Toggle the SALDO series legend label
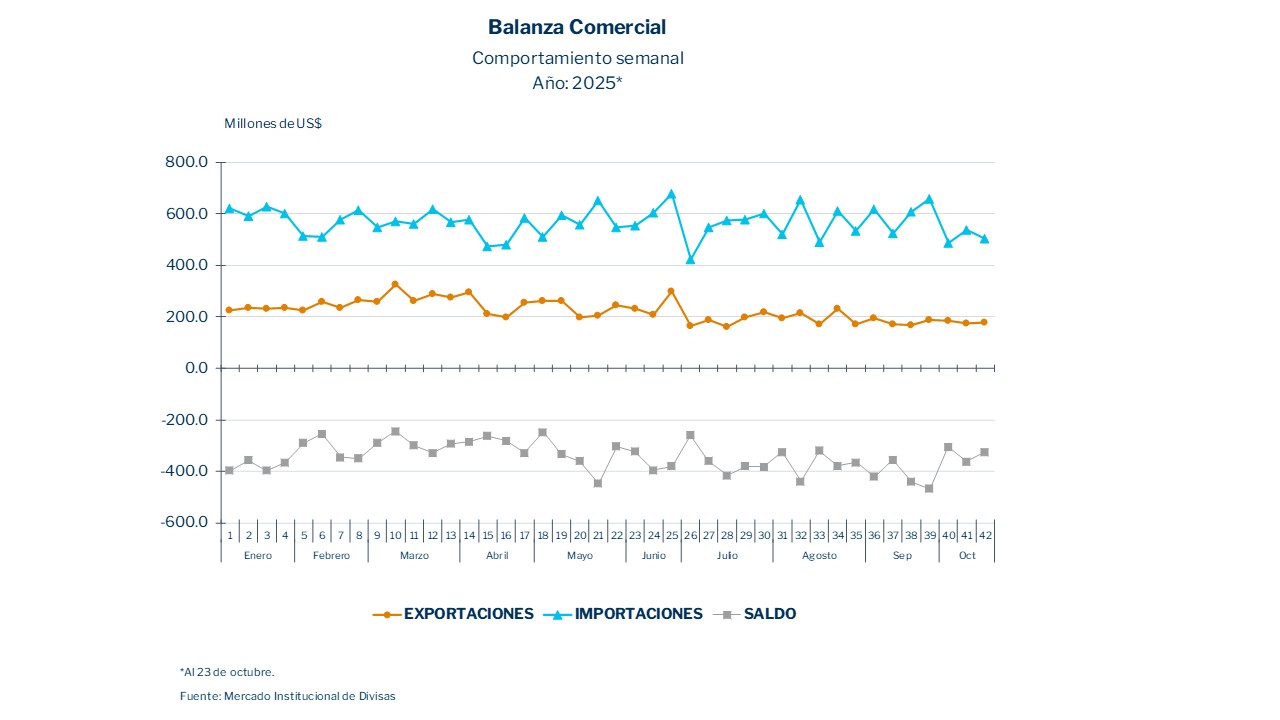 [770, 614]
